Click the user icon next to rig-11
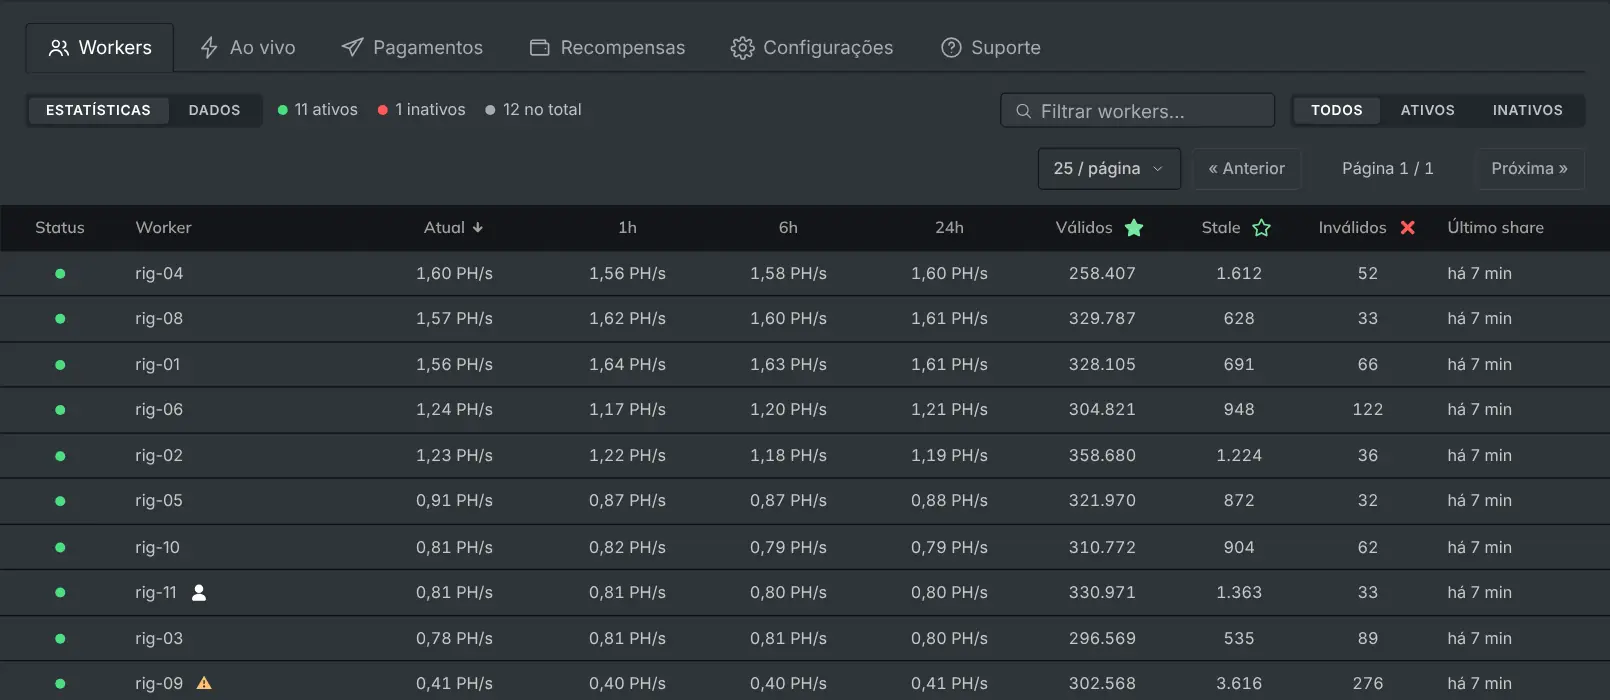This screenshot has width=1610, height=700. [x=199, y=593]
